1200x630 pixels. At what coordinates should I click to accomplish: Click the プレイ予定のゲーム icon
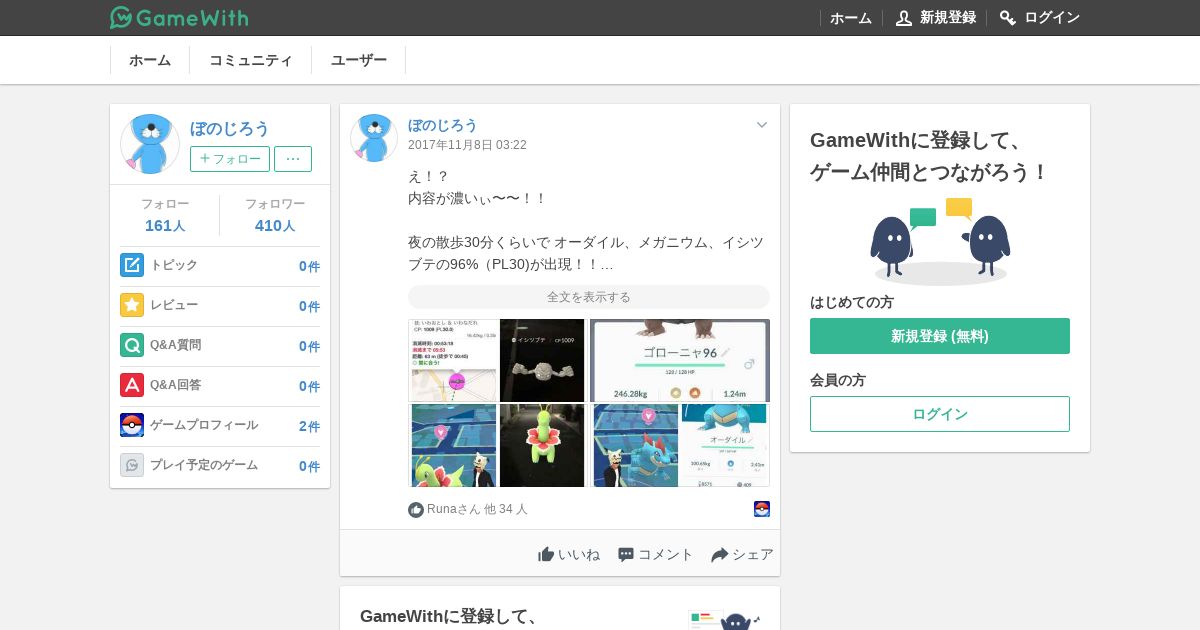point(132,465)
